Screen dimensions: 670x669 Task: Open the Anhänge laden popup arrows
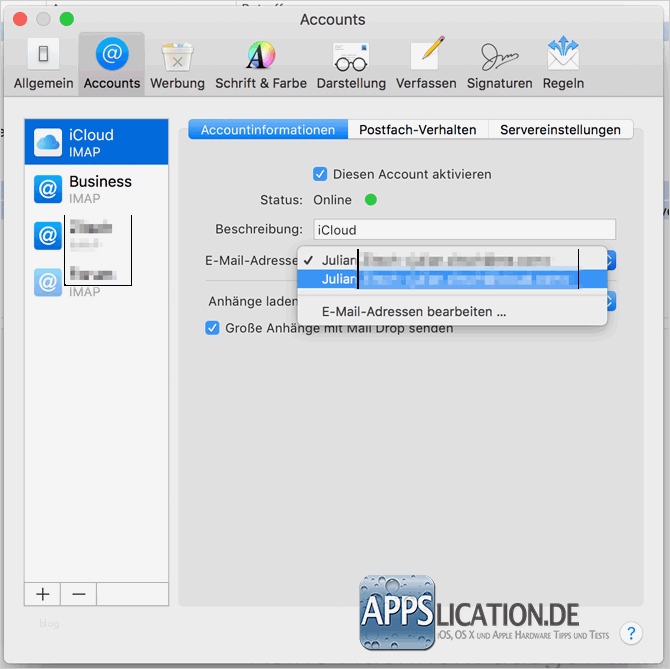click(x=611, y=302)
